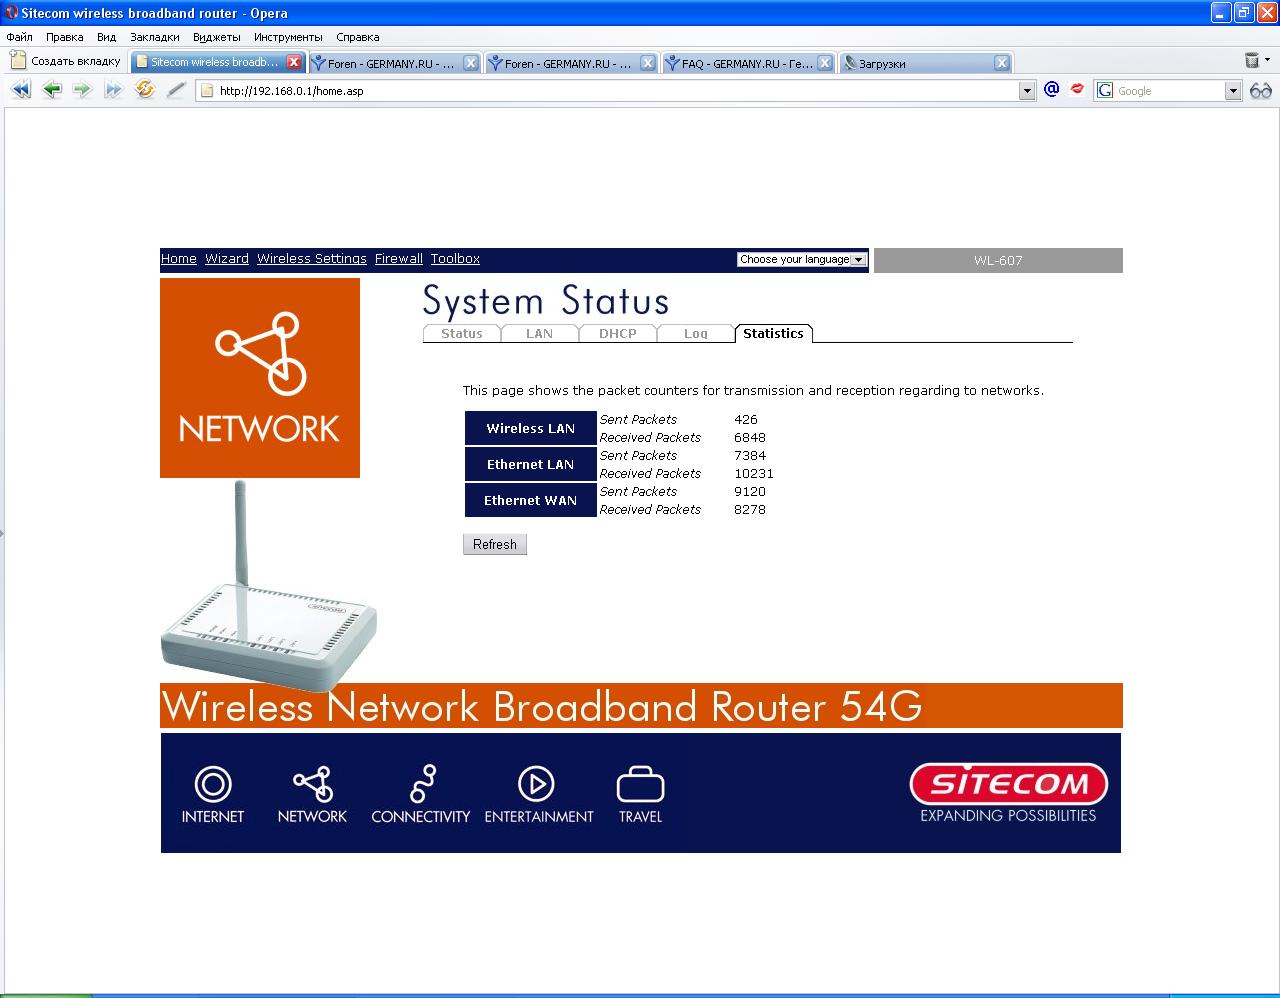Open the Справка menu

[358, 37]
